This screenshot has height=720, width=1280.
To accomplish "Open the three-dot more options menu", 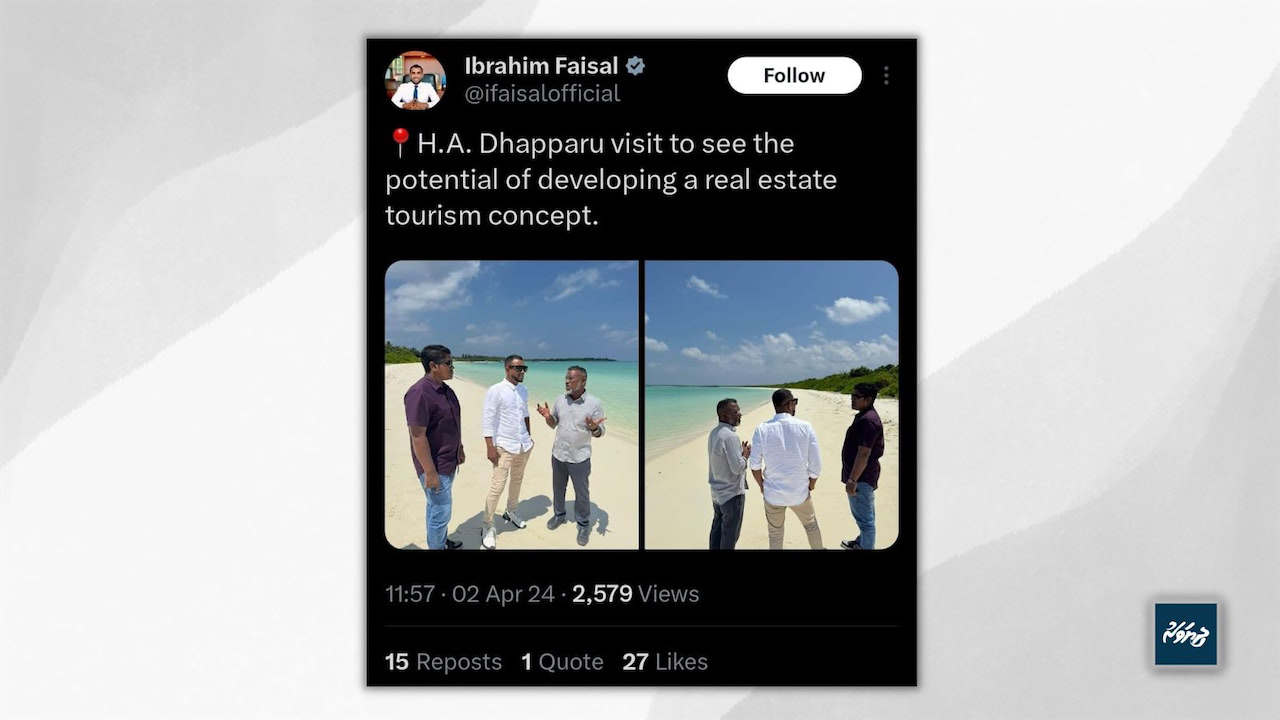I will coord(885,75).
